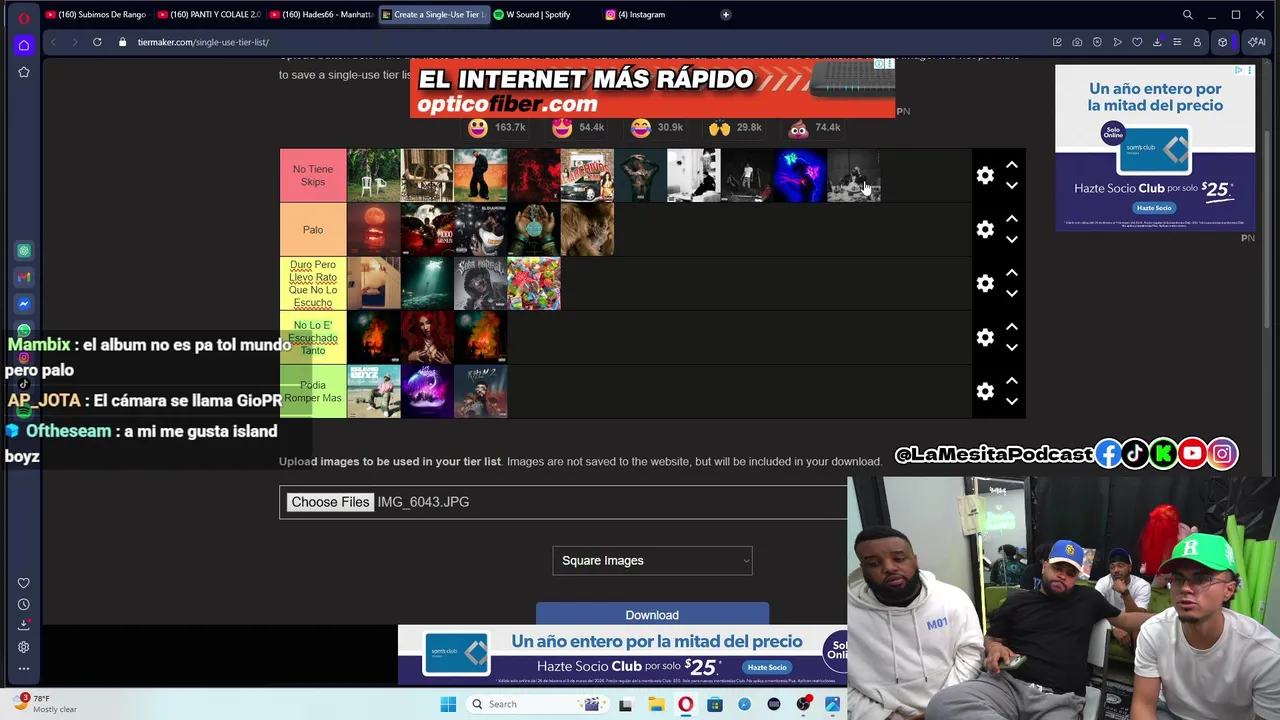Open settings gear for Podia Romper Mas tier

click(x=985, y=392)
